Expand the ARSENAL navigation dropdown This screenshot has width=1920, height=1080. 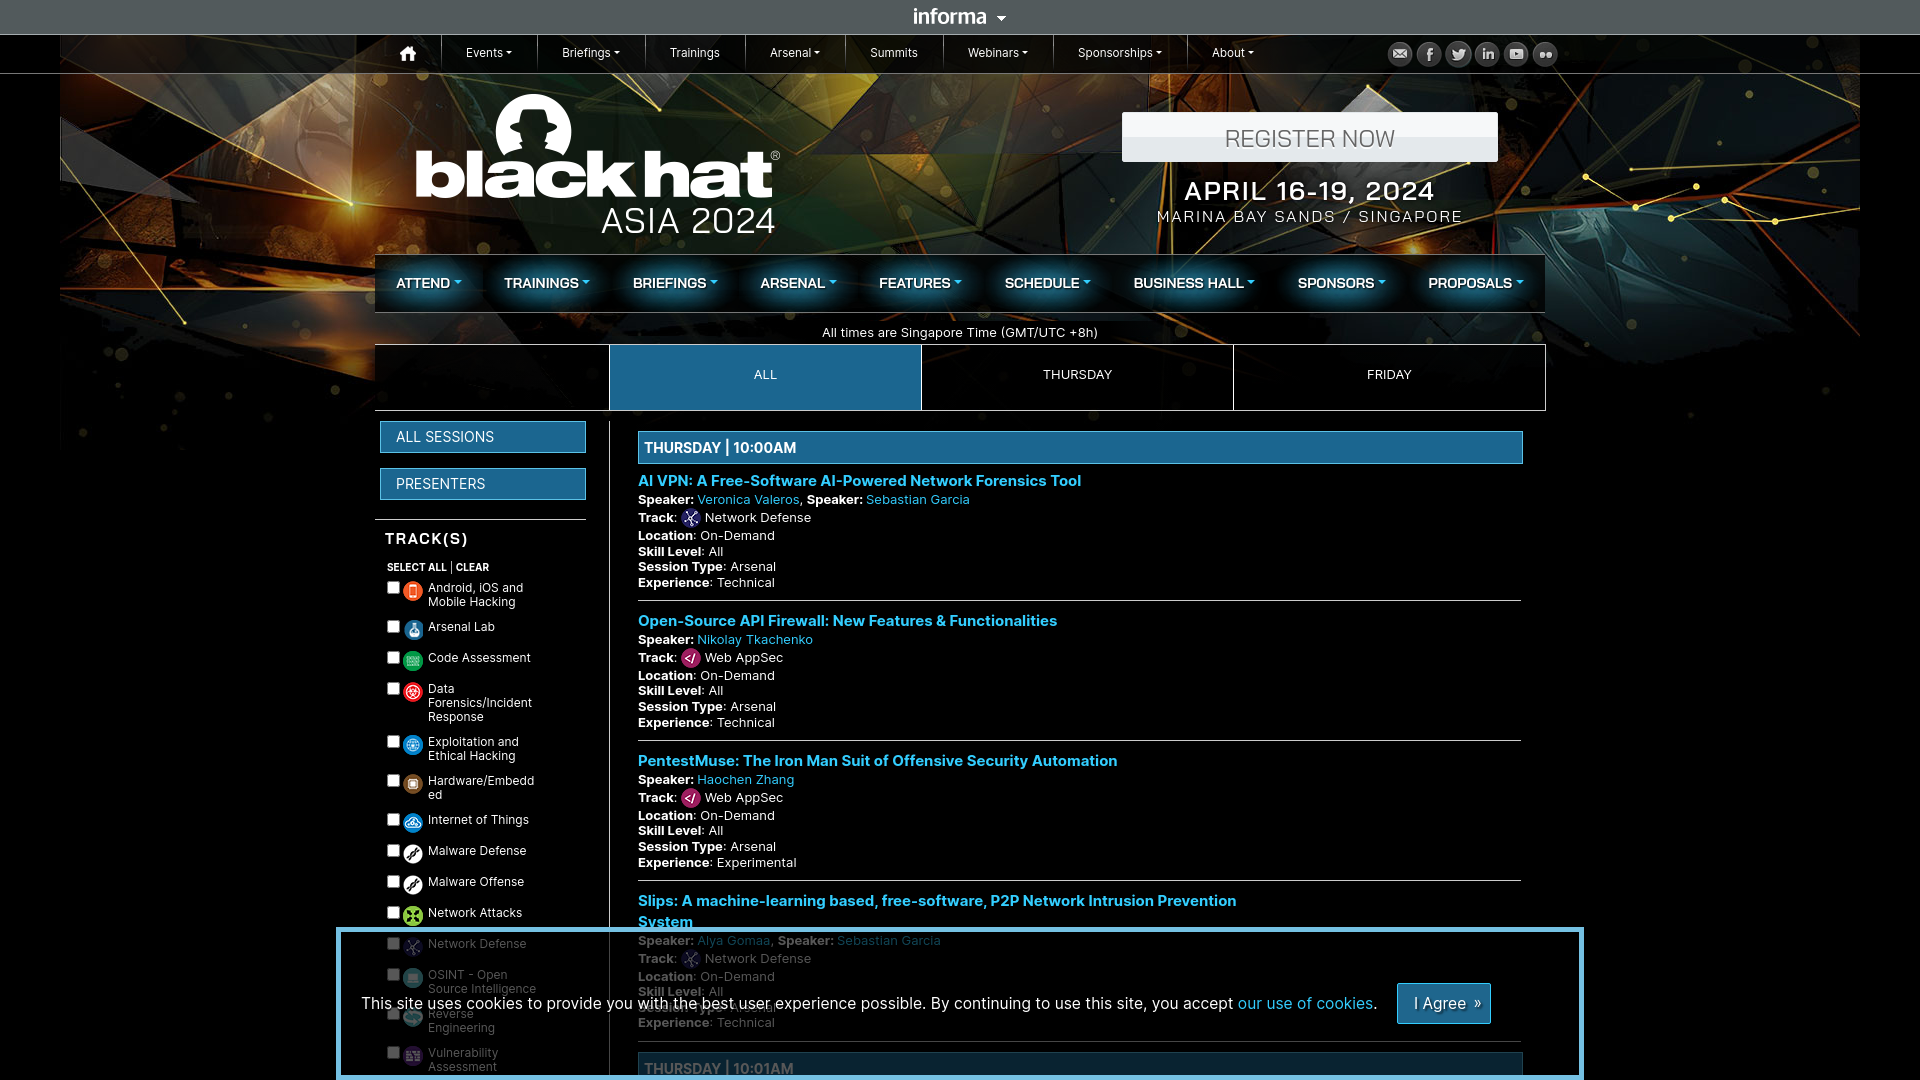(x=798, y=282)
